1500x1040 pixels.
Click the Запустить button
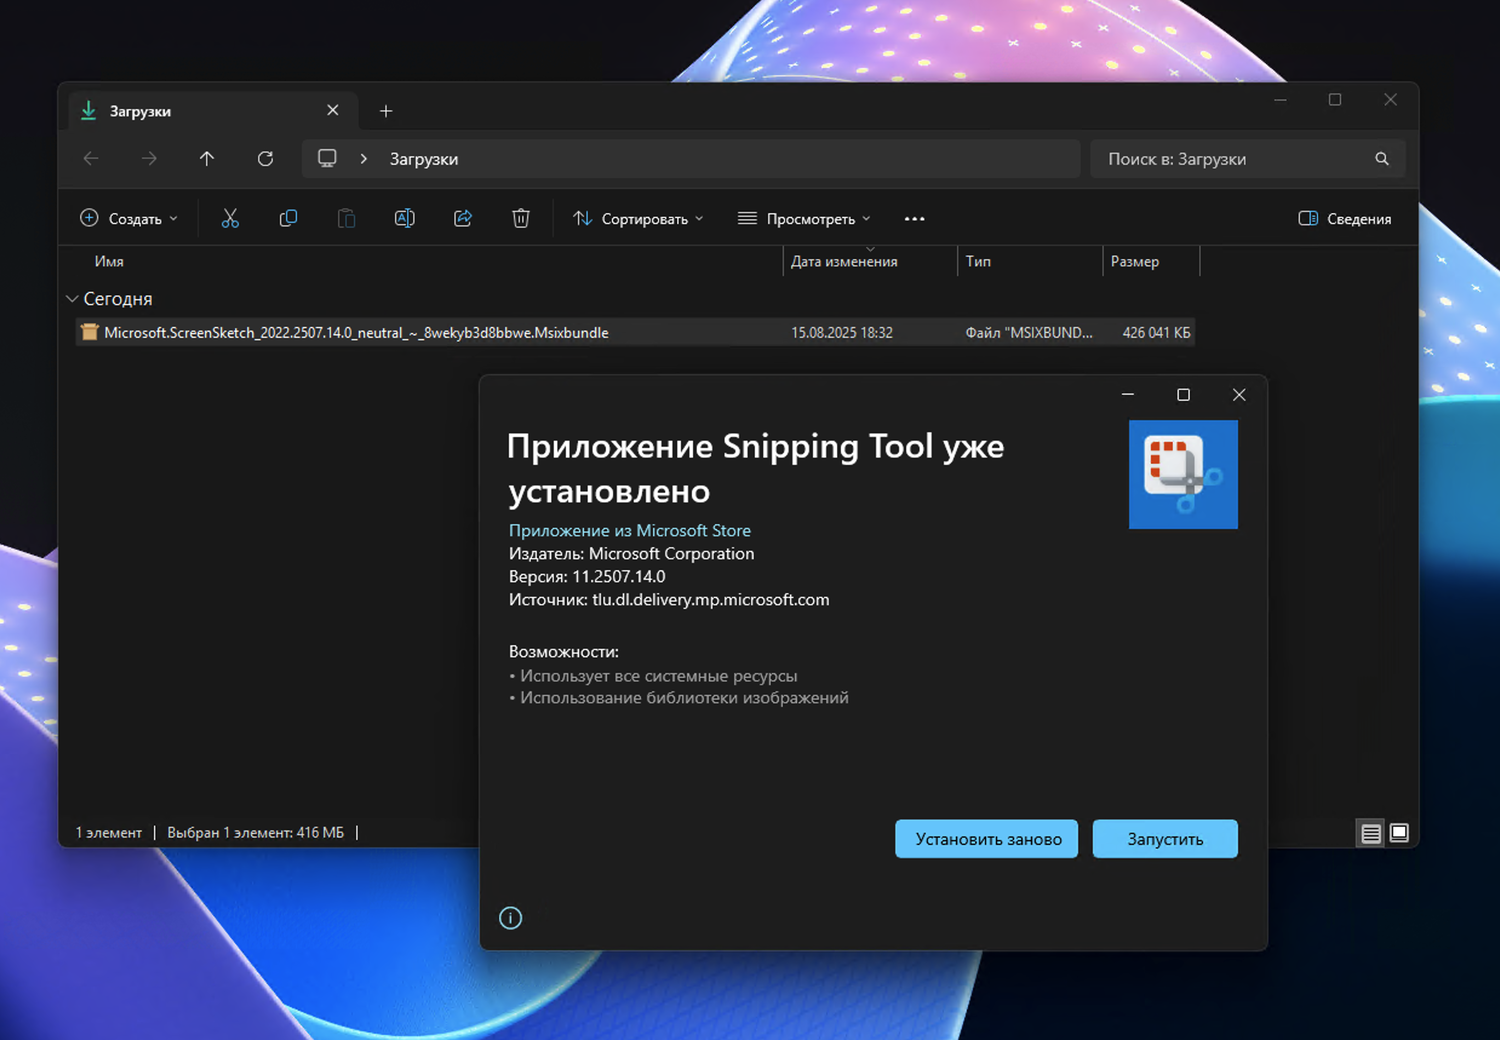point(1165,839)
